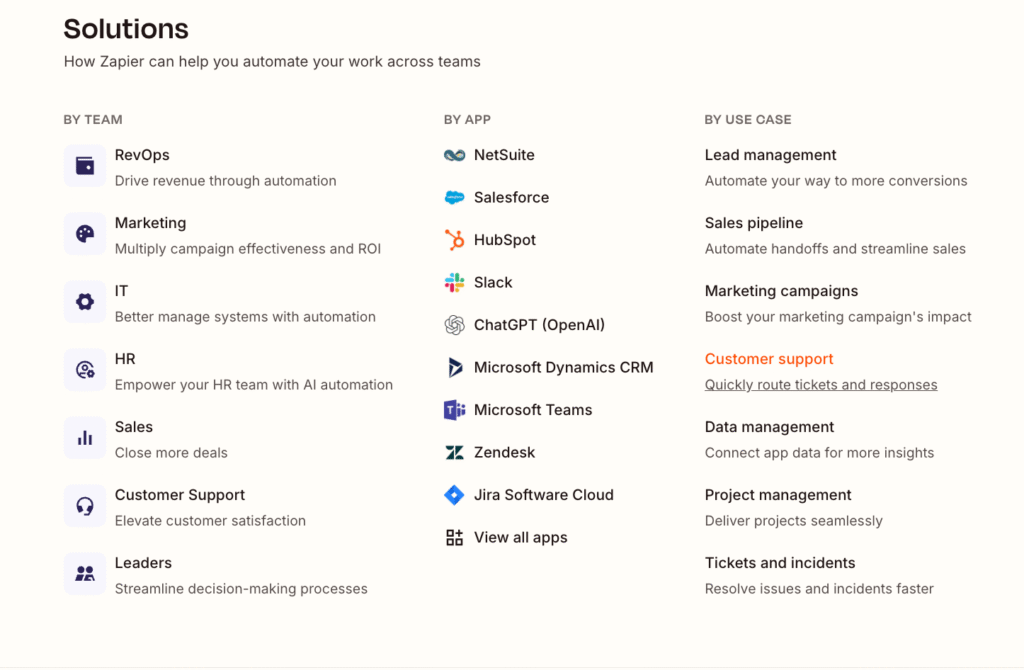
Task: Click the IT gear icon
Action: (x=85, y=302)
